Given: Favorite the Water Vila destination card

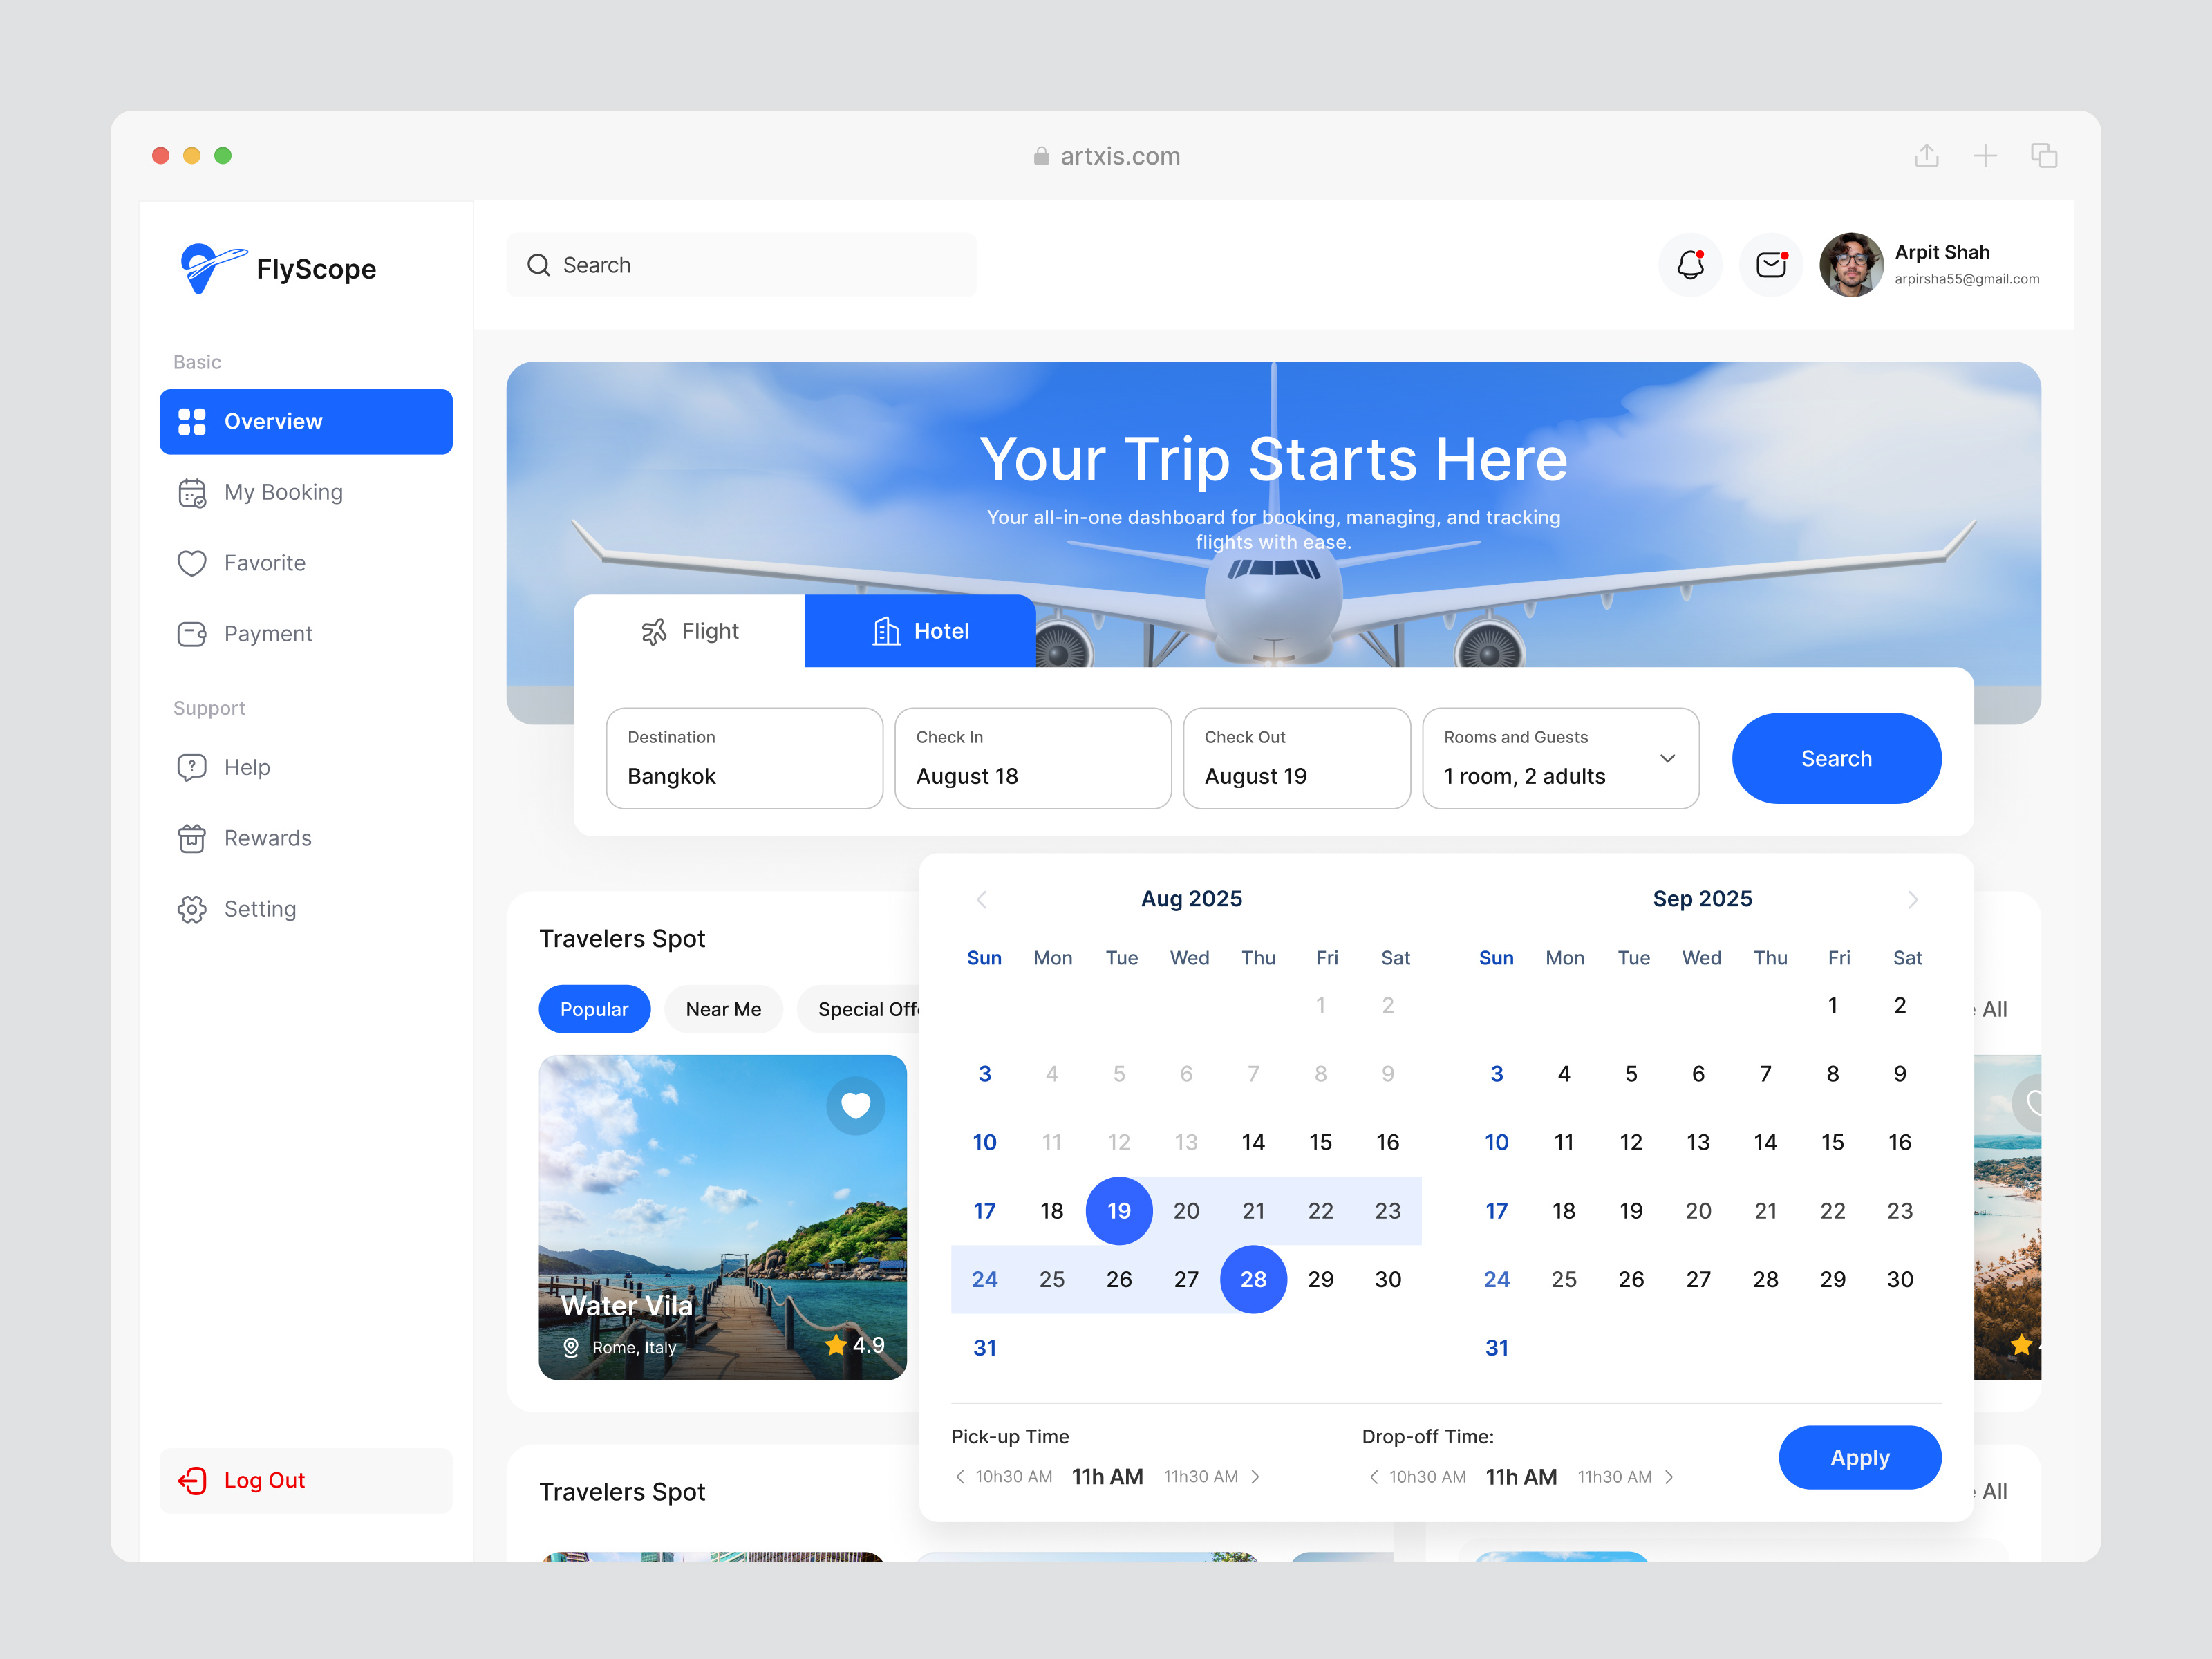Looking at the screenshot, I should 855,1105.
